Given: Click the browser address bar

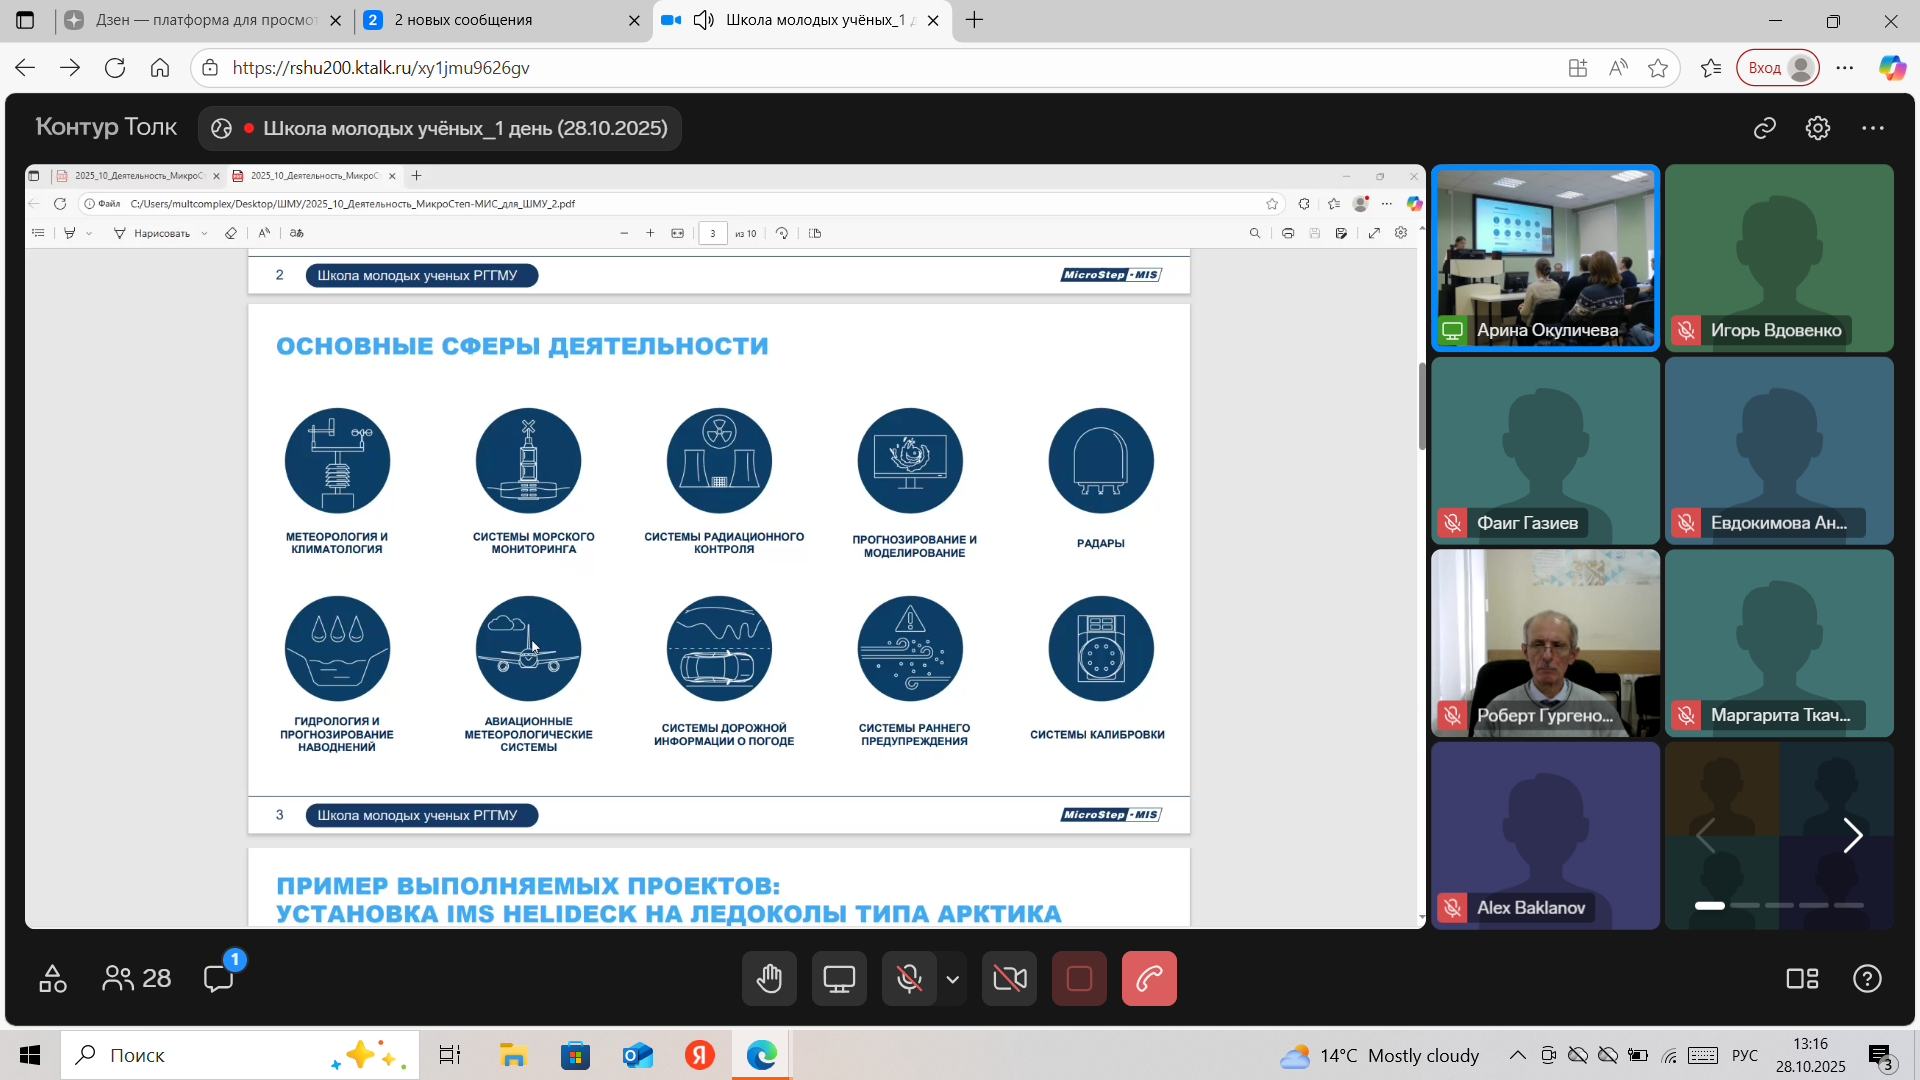Looking at the screenshot, I should (800, 68).
